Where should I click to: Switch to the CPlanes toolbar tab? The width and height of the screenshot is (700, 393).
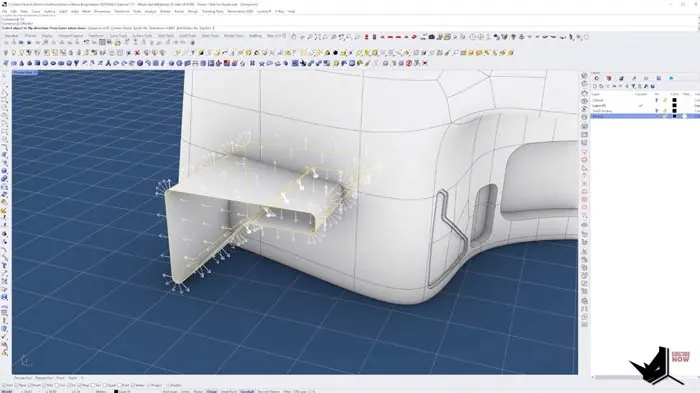(x=30, y=36)
